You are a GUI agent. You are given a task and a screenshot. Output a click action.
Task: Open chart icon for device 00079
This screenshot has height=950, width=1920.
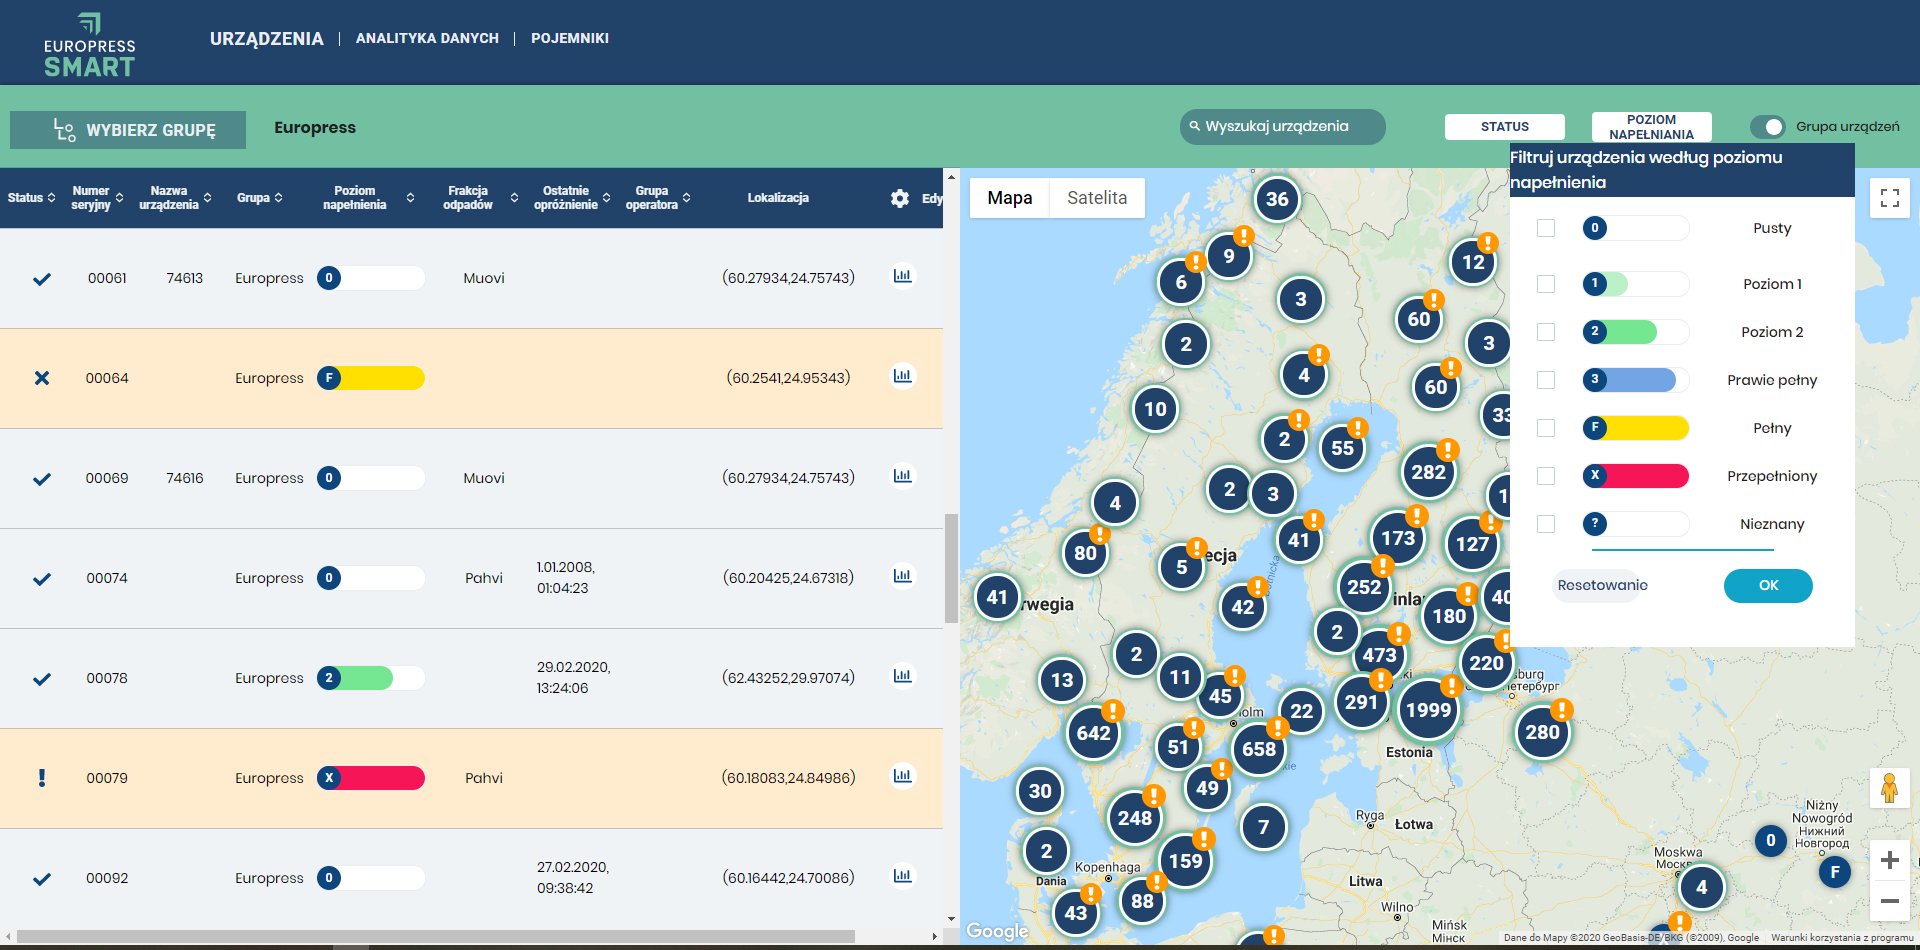[x=902, y=776]
